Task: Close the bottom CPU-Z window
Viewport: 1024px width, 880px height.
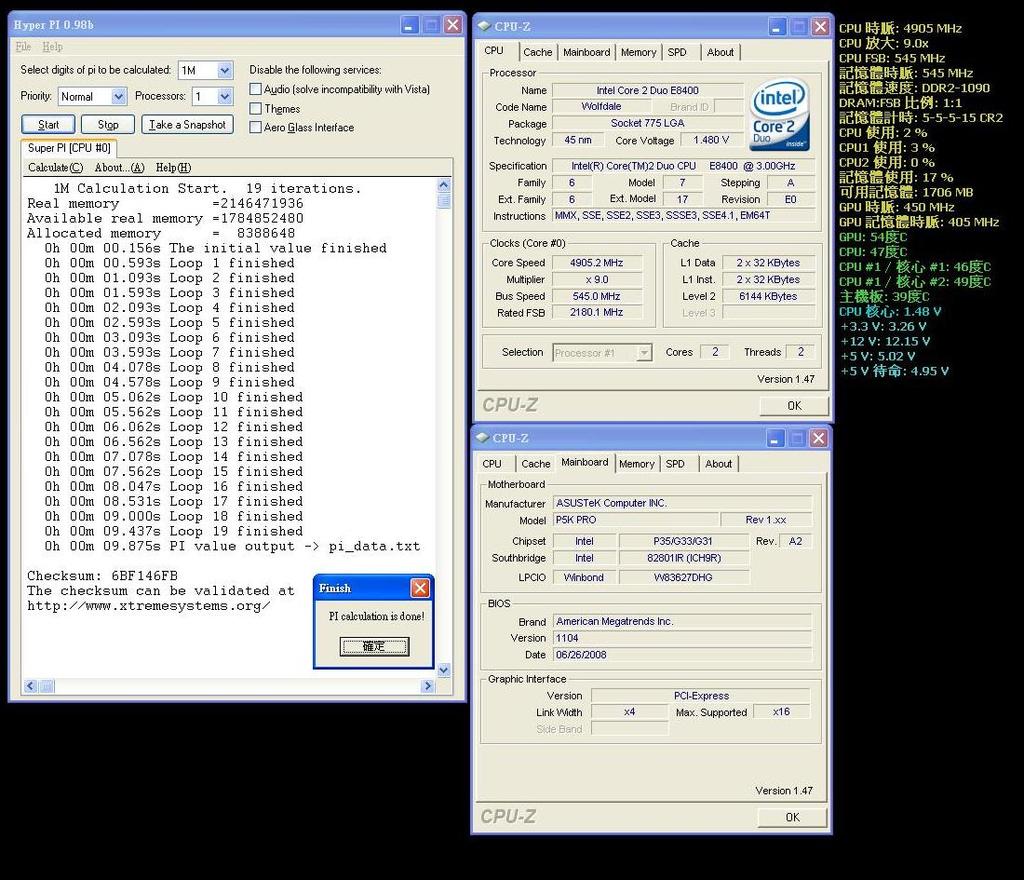Action: pos(818,438)
